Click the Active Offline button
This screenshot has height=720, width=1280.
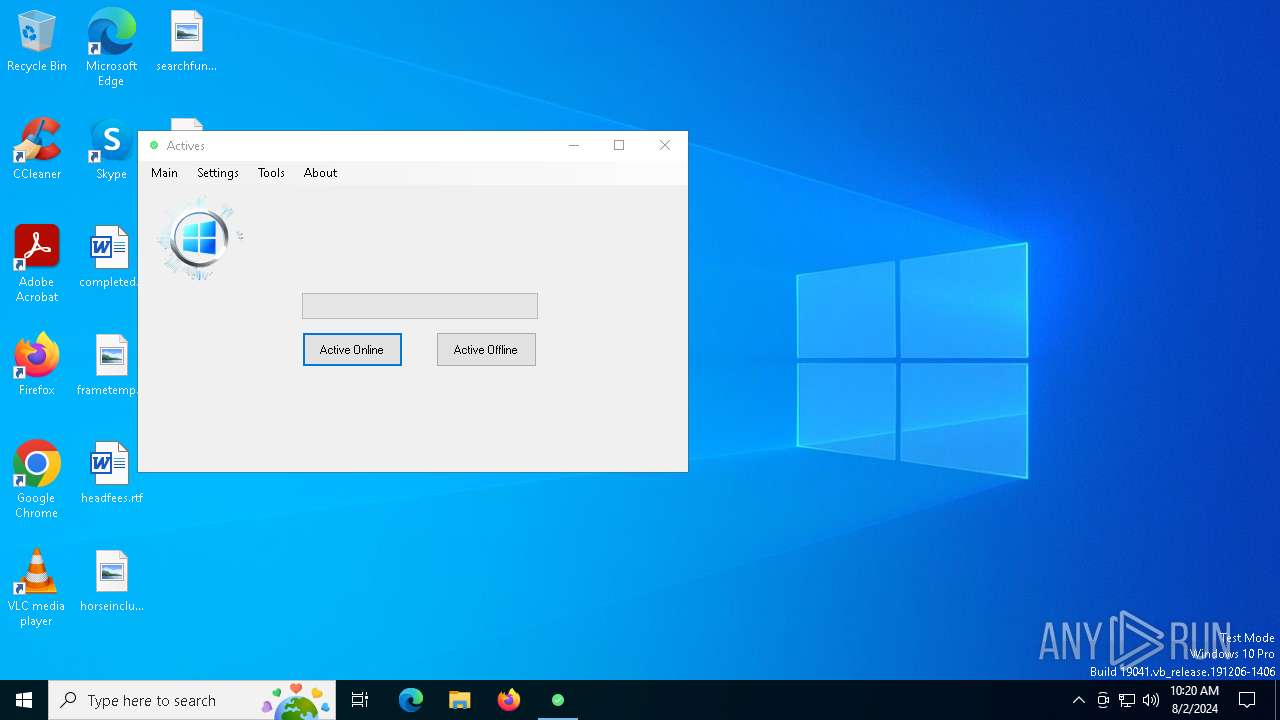tap(486, 350)
